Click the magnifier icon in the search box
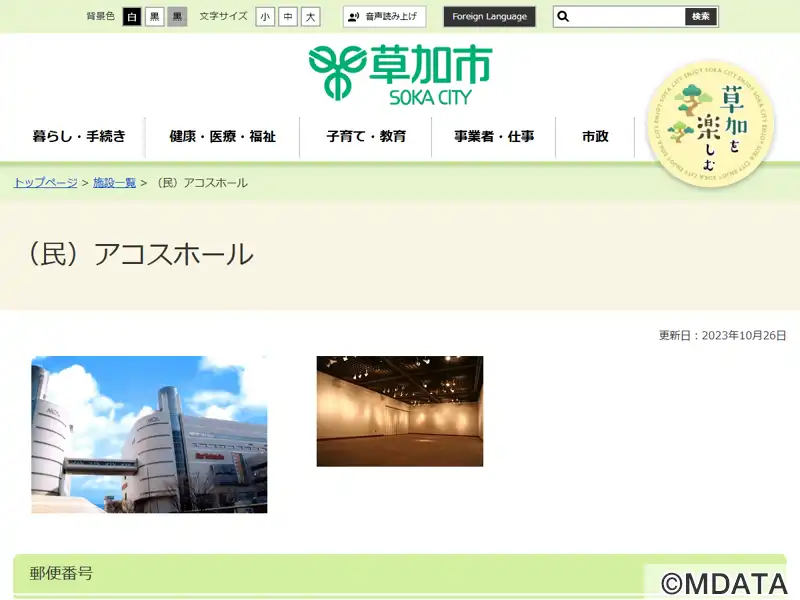This screenshot has width=800, height=600. coord(563,17)
